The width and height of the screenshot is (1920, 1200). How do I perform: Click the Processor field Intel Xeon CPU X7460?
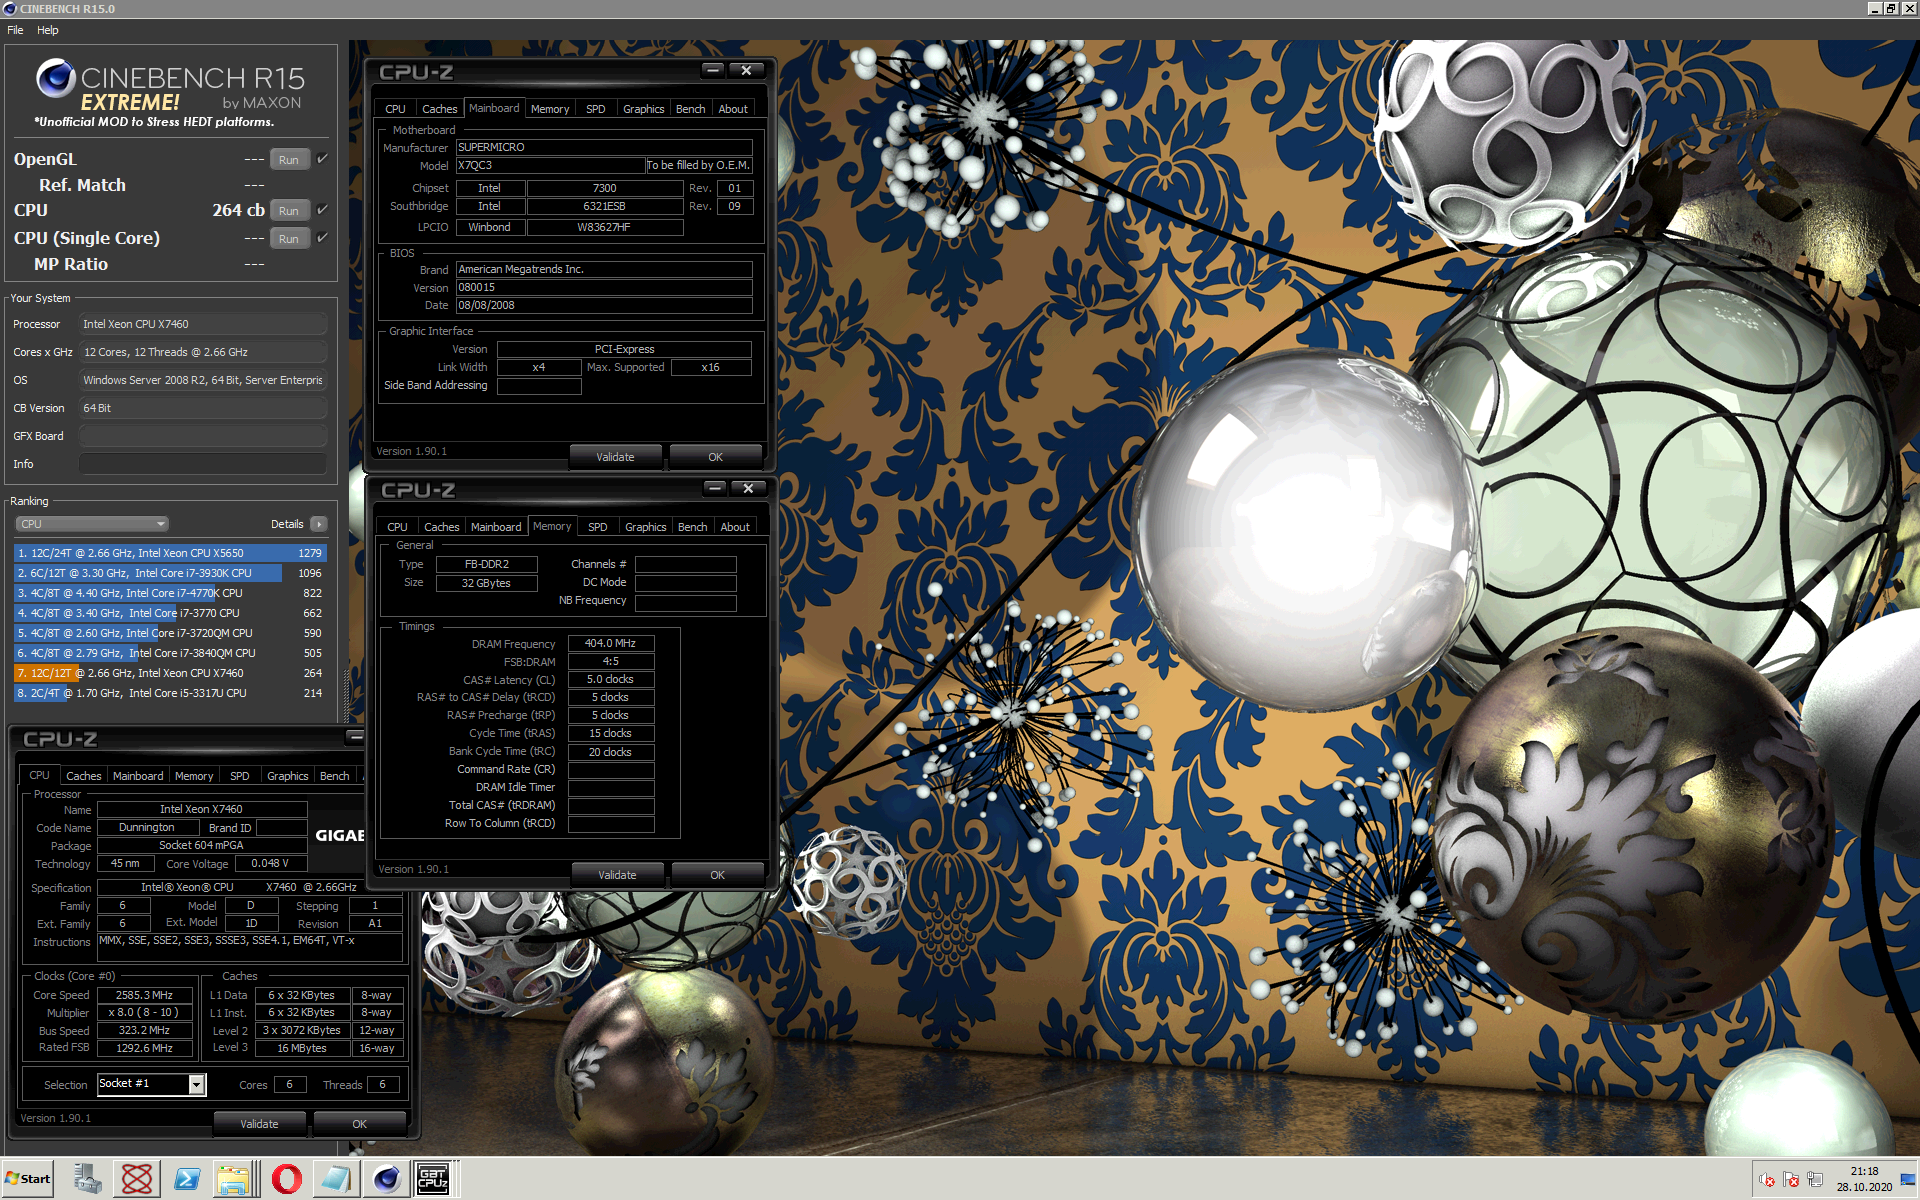click(202, 324)
